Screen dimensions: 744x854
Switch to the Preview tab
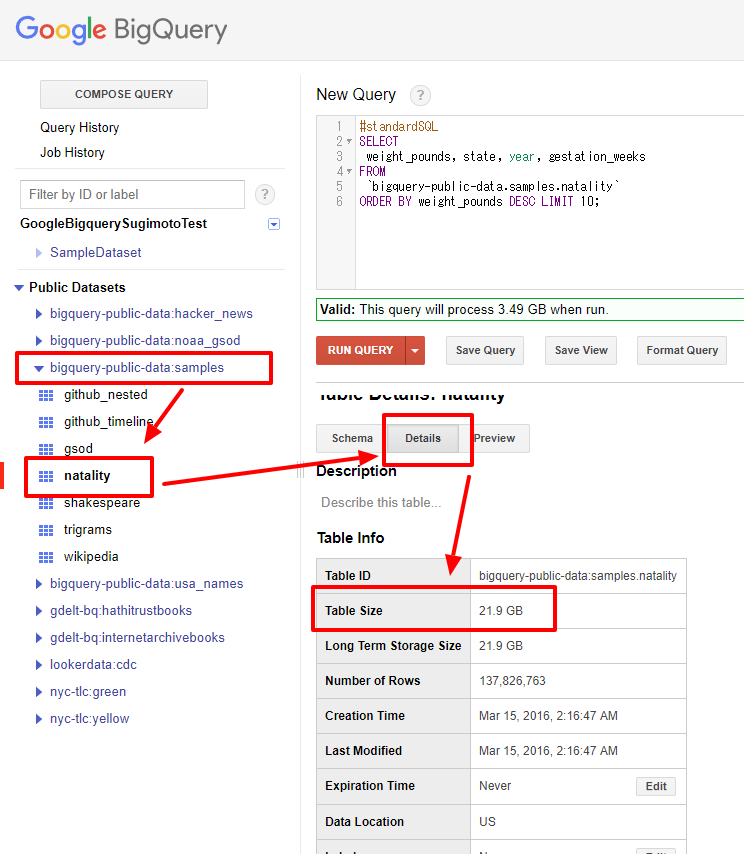click(494, 438)
